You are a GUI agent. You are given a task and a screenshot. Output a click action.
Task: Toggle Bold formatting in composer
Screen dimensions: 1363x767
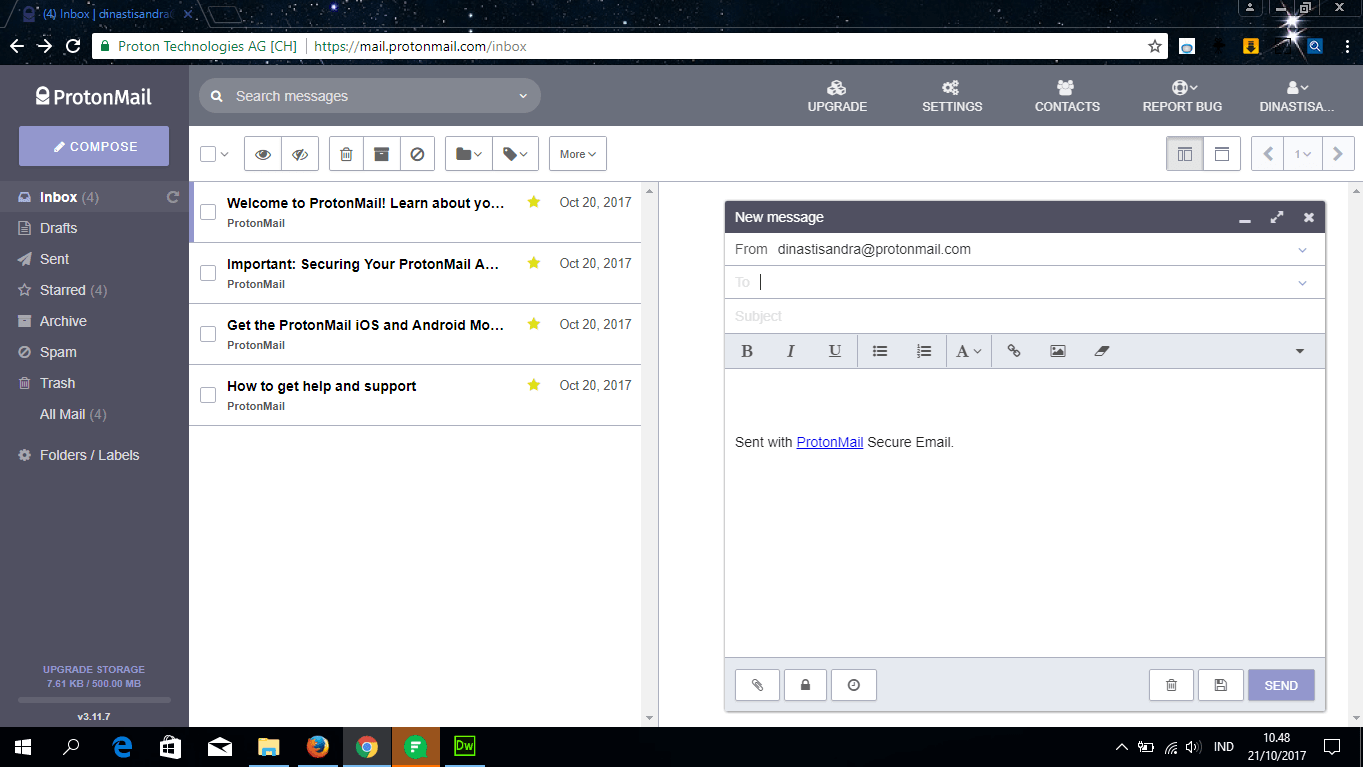(747, 351)
